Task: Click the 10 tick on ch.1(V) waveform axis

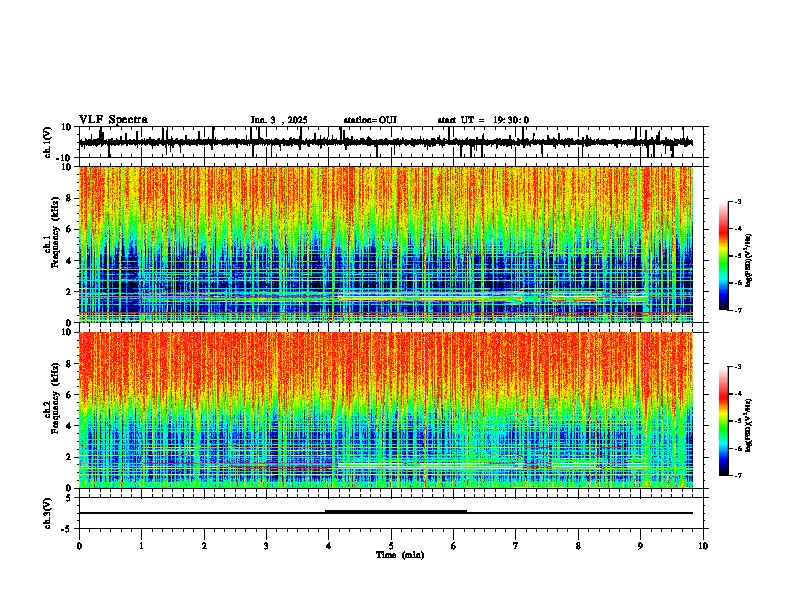Action: point(67,127)
